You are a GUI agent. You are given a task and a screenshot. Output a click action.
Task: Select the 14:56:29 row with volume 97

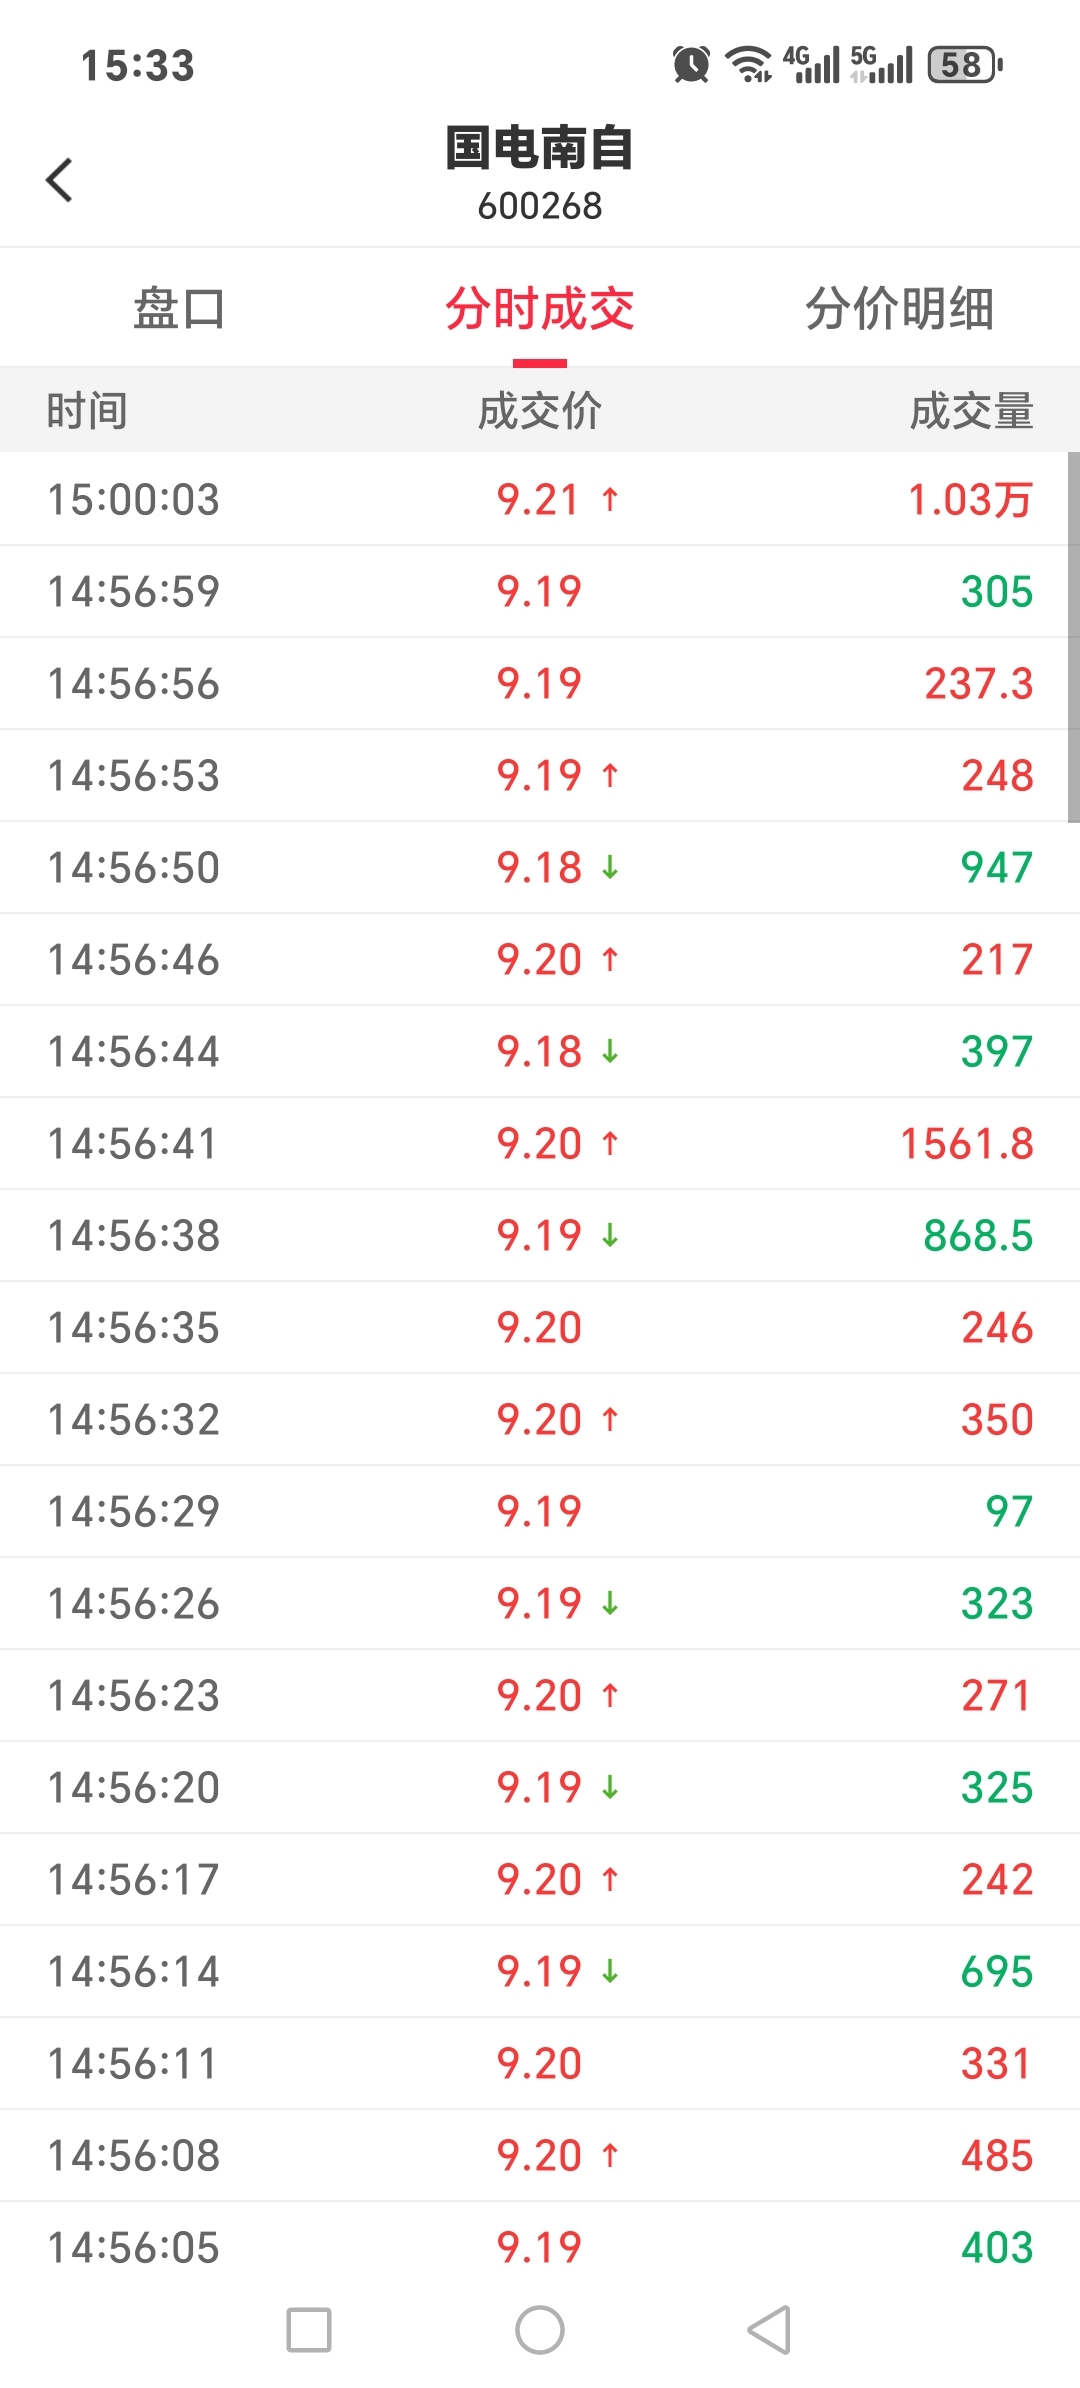click(x=540, y=1511)
